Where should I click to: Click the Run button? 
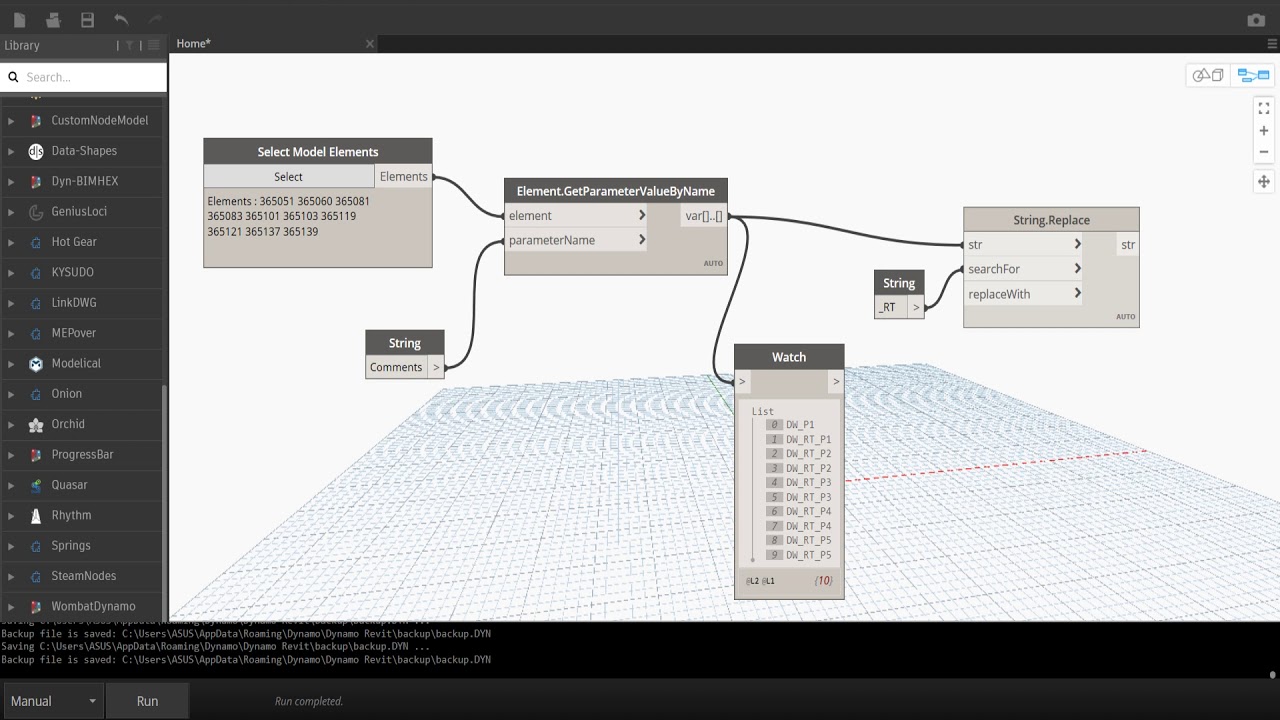click(147, 701)
